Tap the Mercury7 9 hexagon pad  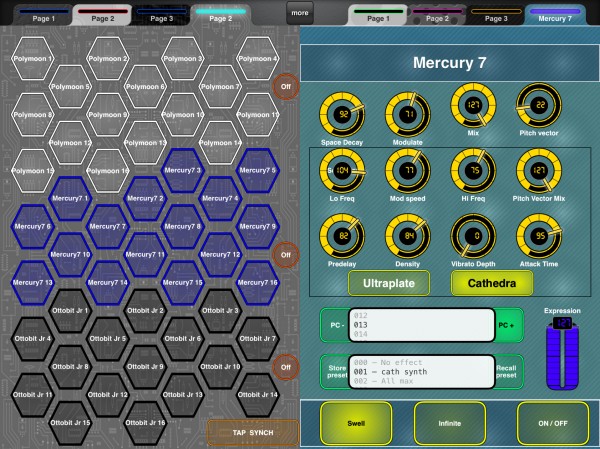pyautogui.click(x=258, y=226)
